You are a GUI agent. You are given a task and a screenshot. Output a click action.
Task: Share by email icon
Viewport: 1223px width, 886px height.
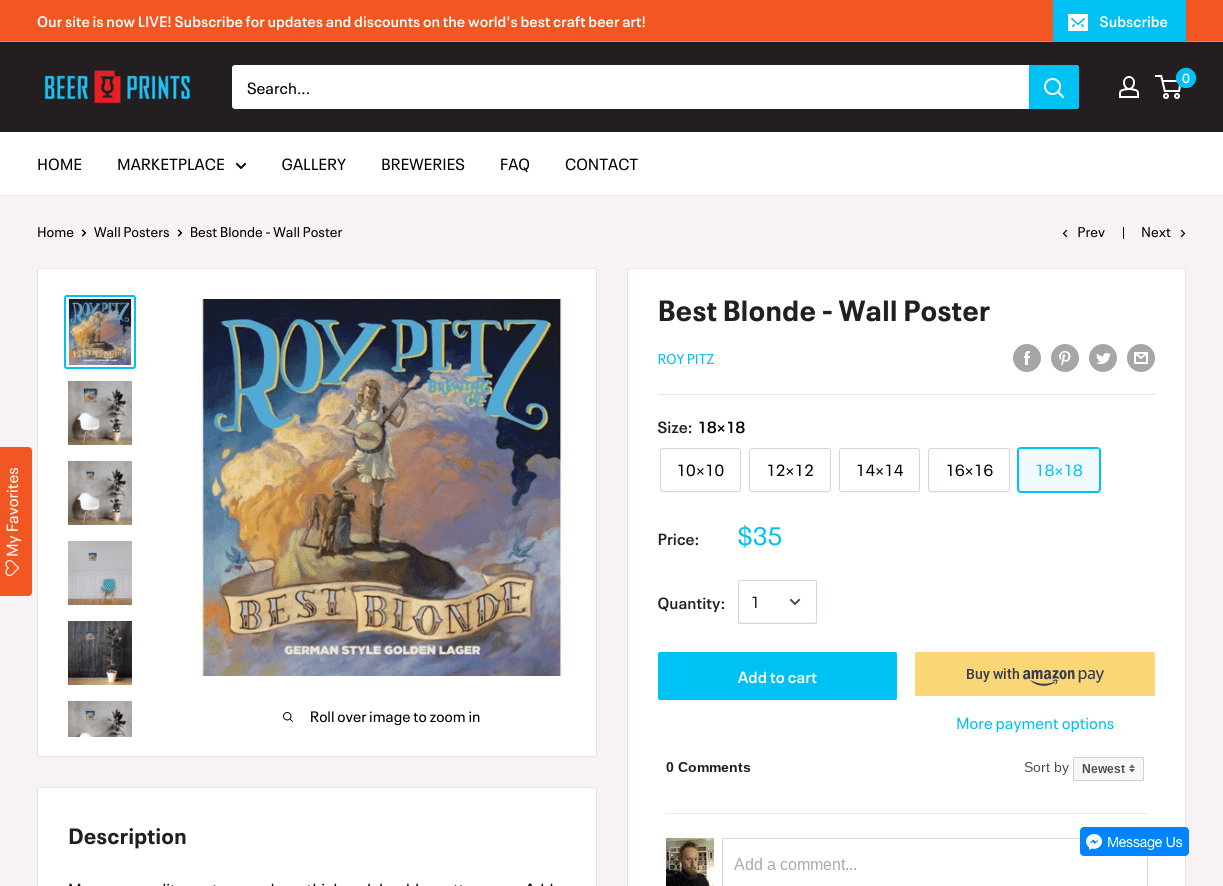pyautogui.click(x=1141, y=358)
